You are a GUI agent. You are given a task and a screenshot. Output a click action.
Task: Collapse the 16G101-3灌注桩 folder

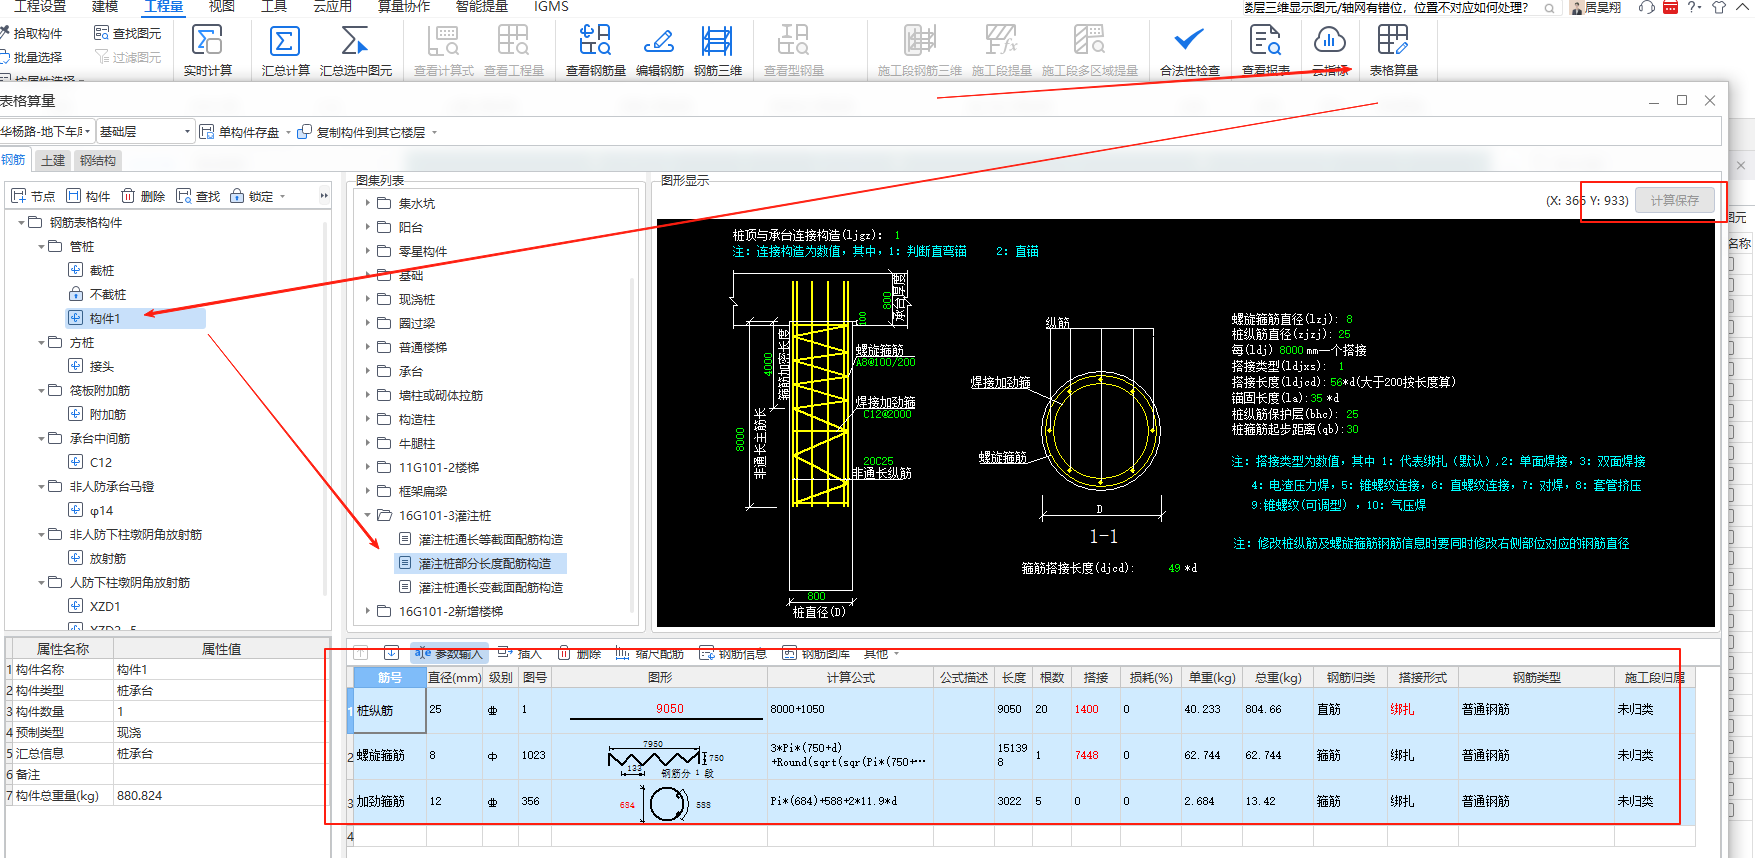(368, 515)
